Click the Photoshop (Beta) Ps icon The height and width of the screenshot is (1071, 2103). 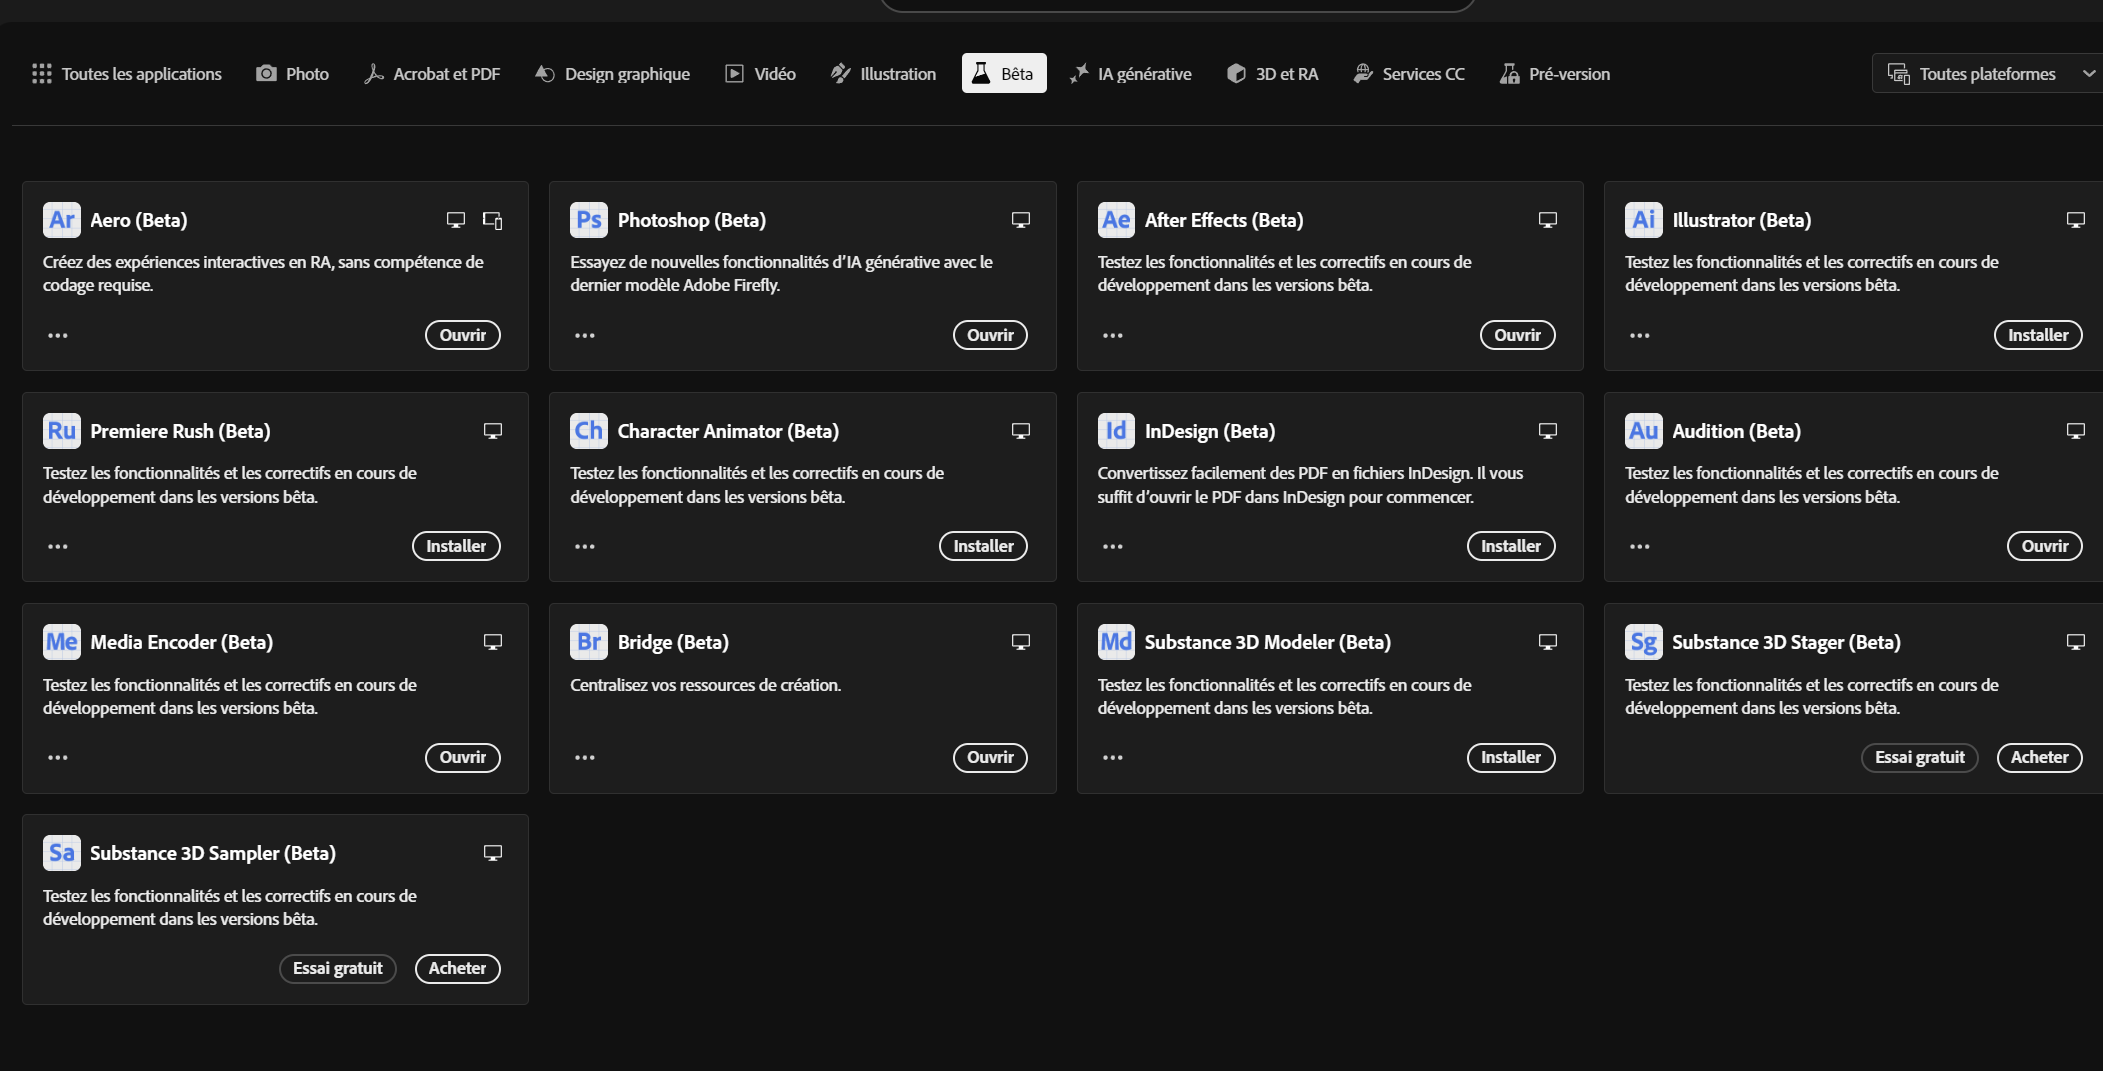coord(589,220)
